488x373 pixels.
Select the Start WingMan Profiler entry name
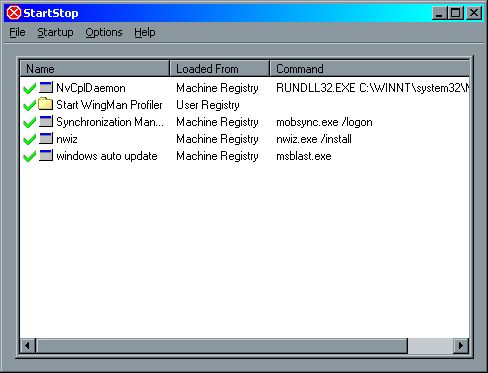tap(109, 105)
